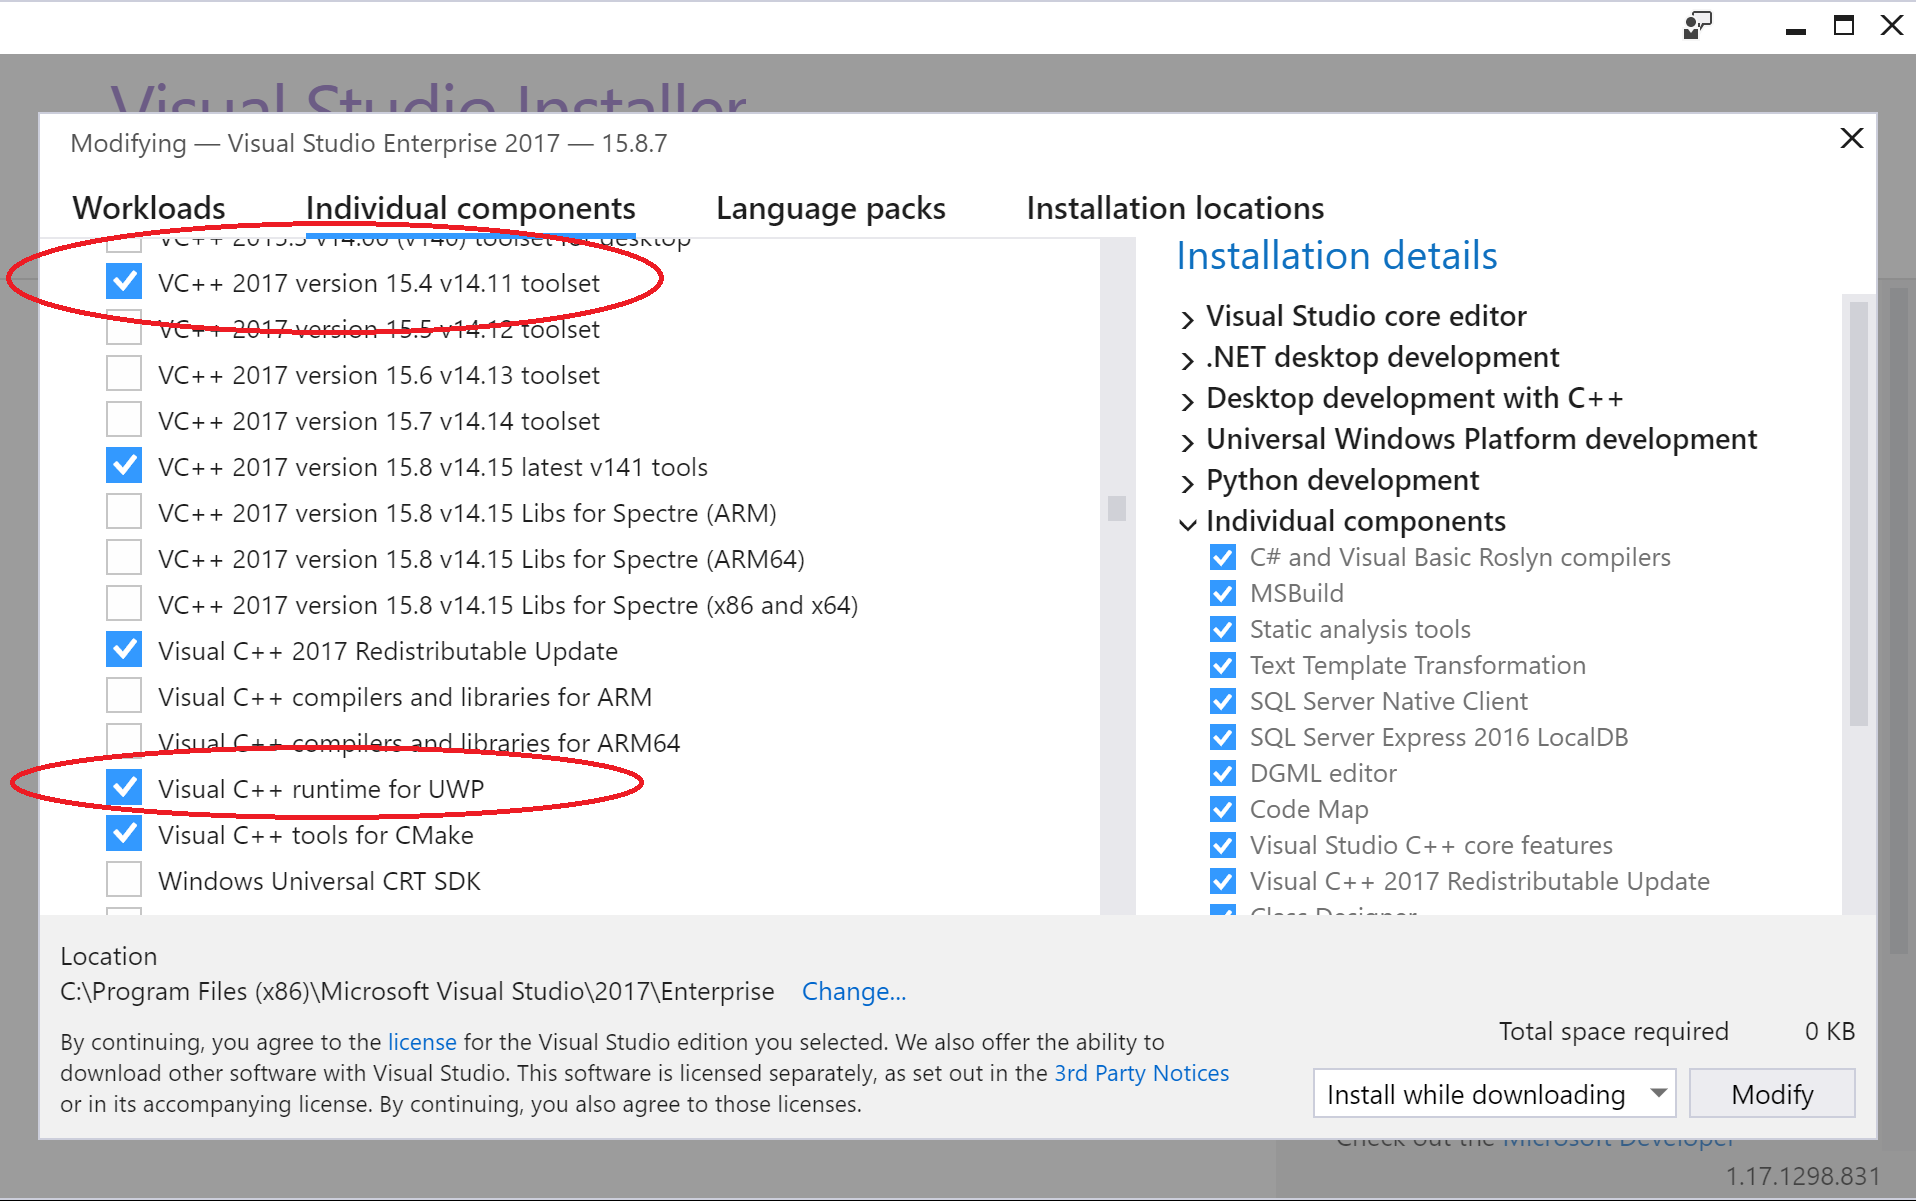Collapse Individual components in Installation details
Viewport: 1916px width, 1201px height.
pyautogui.click(x=1187, y=524)
